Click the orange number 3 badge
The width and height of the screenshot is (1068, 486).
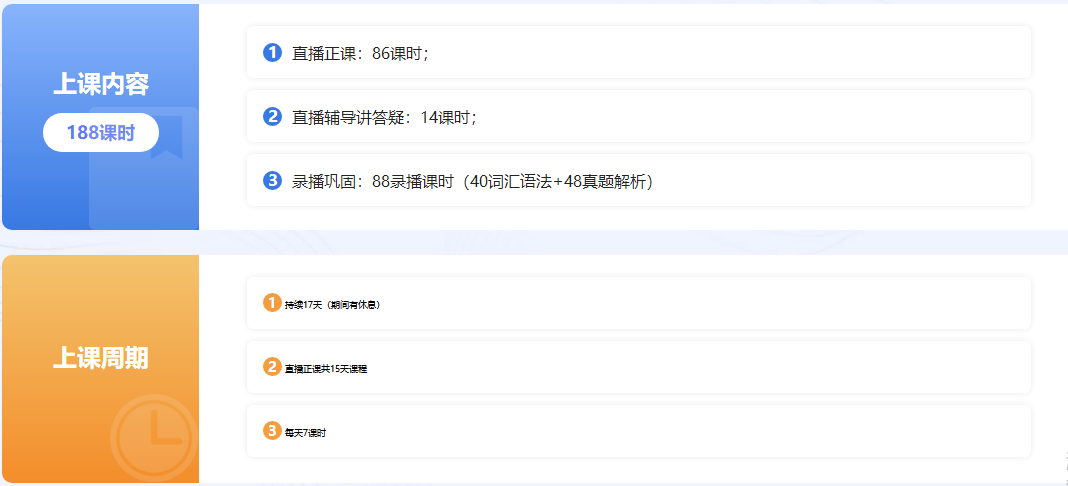point(272,431)
